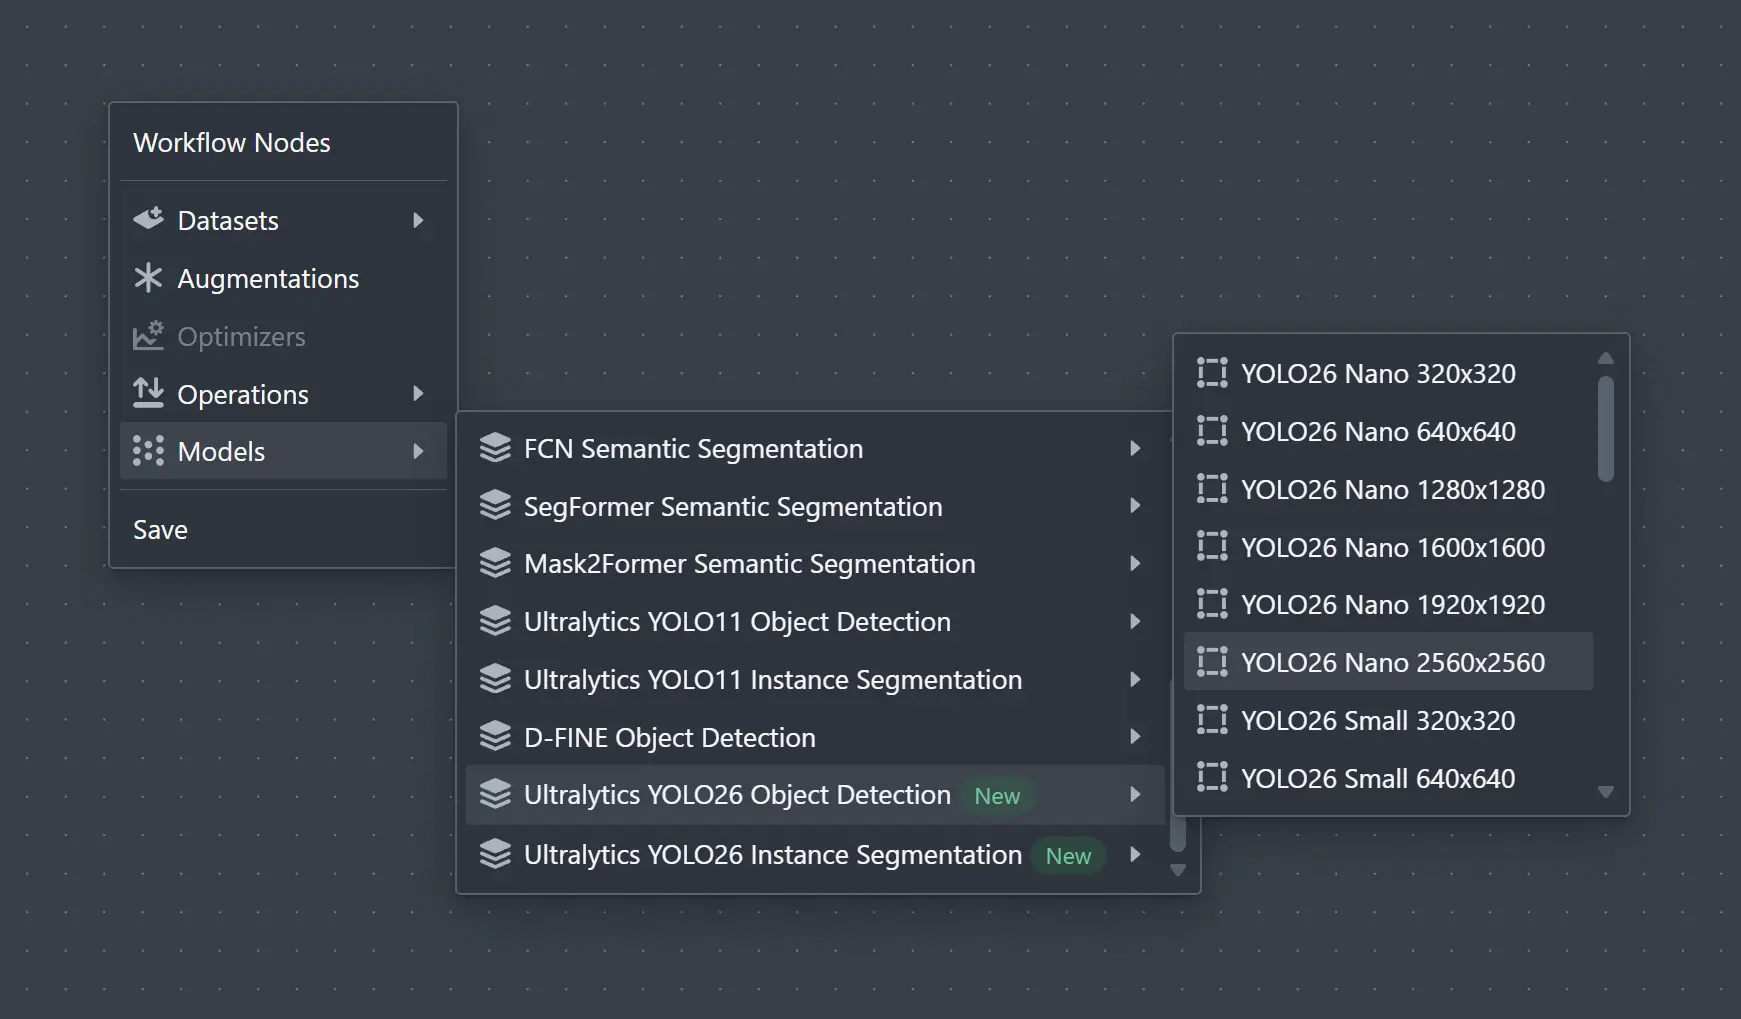Add YOLO26 Nano 2560x2560 model
Screen dimensions: 1741x1019
(x=1388, y=662)
